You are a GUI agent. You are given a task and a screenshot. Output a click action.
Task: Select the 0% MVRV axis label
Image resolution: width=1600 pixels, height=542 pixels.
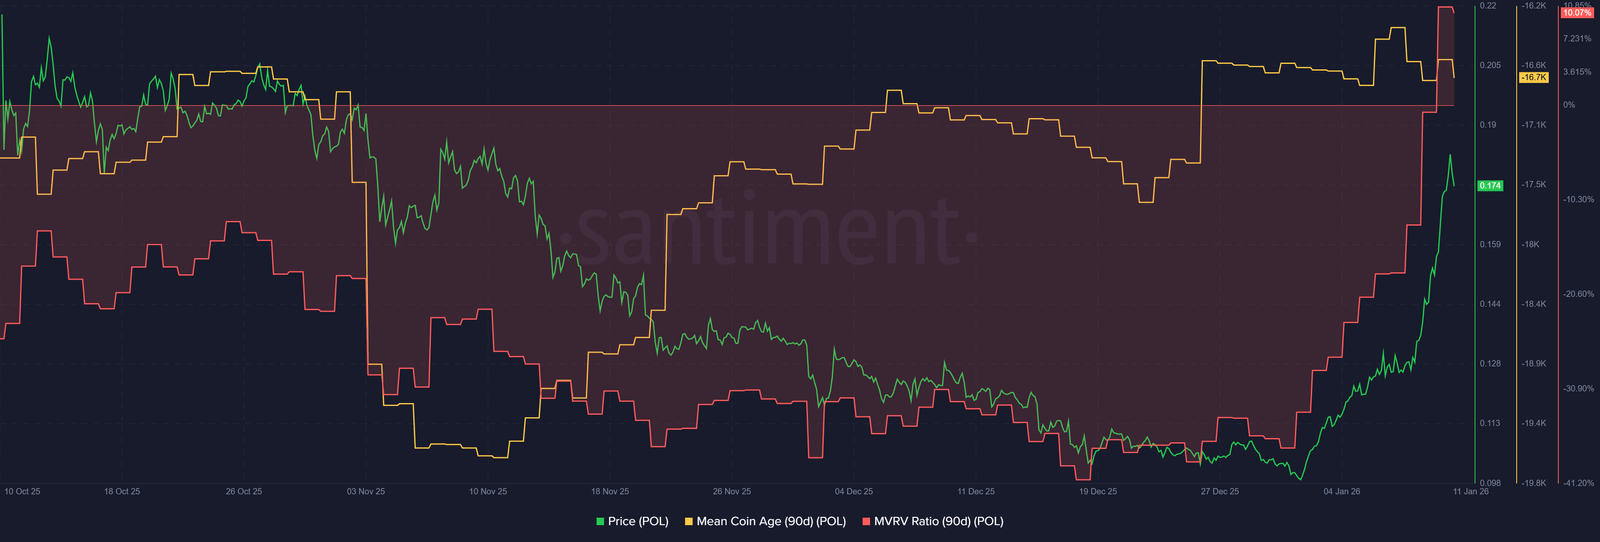[1569, 105]
